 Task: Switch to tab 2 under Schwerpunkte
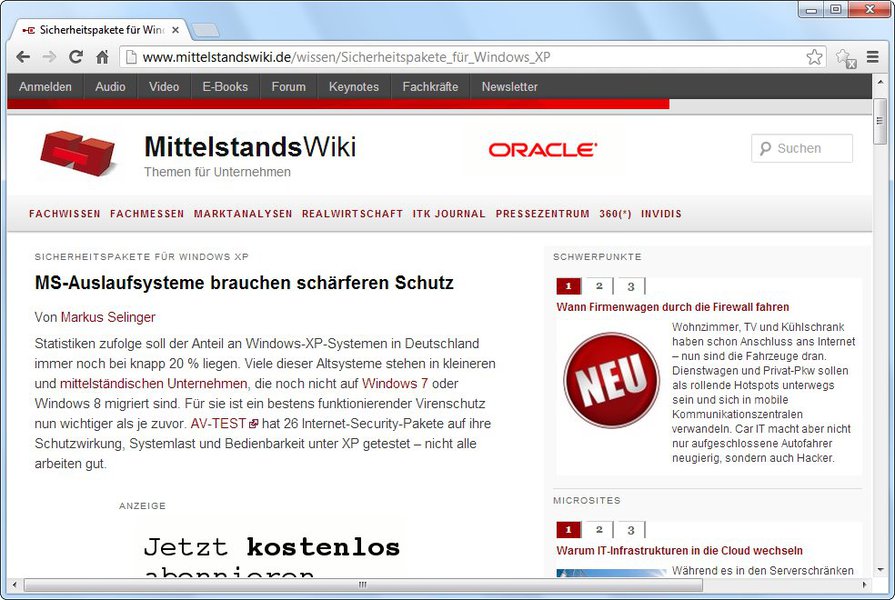click(x=599, y=286)
